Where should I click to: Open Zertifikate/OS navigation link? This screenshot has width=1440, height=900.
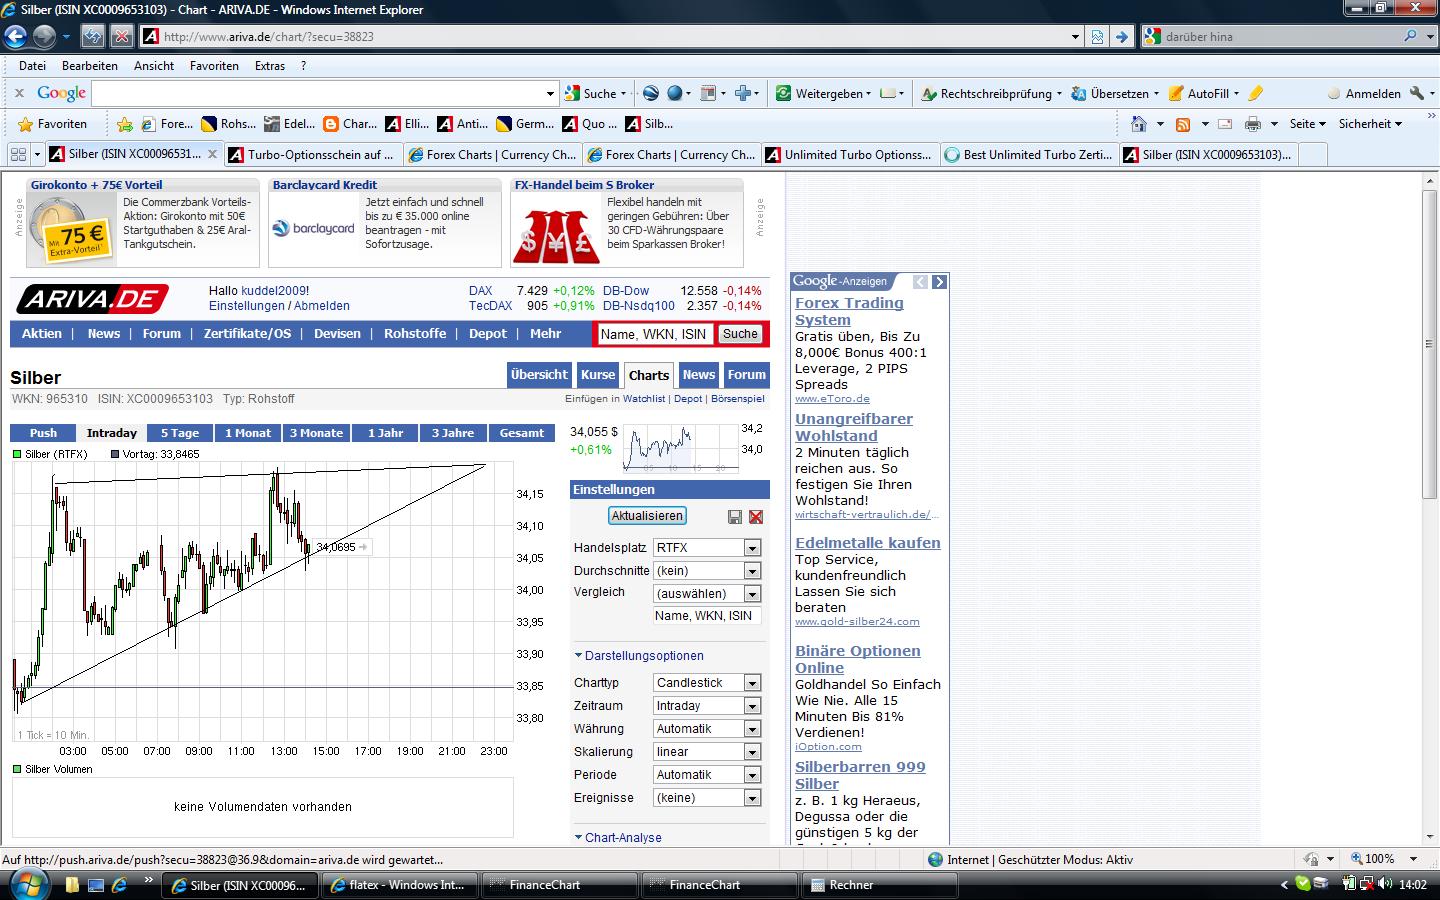[x=247, y=334]
